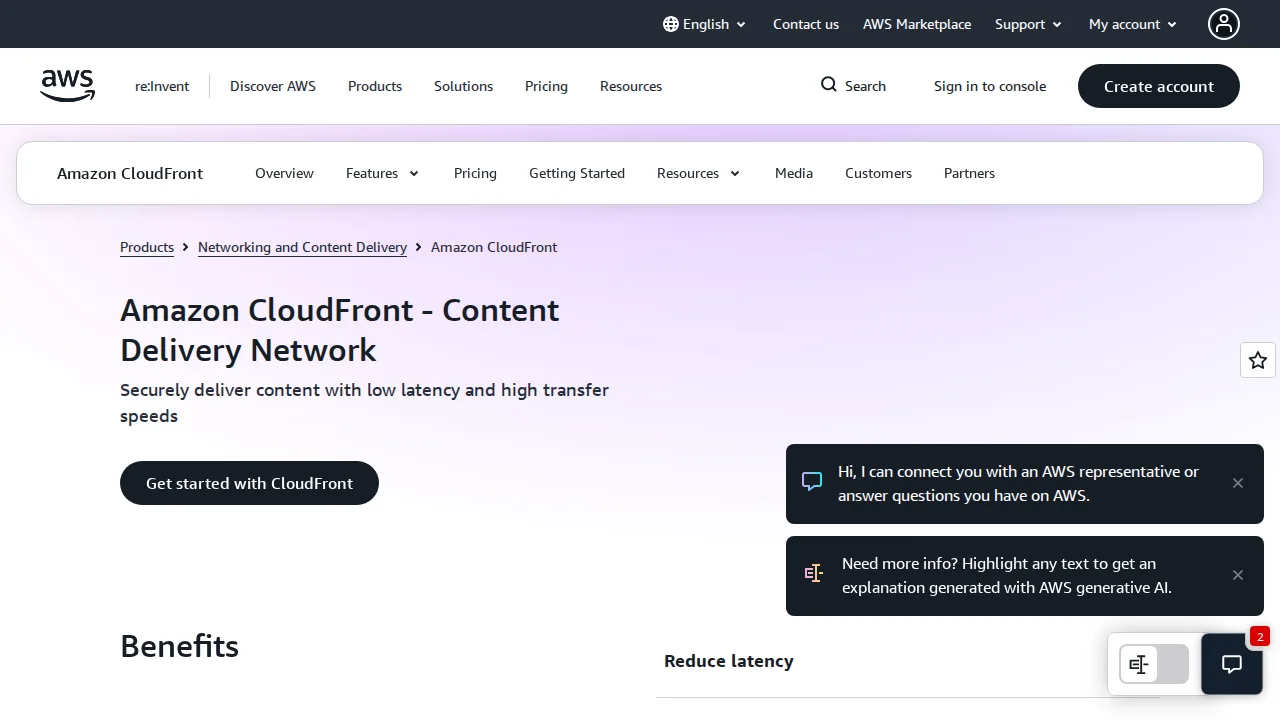Click the generative AI explain icon in notification
This screenshot has height=720, width=1280.
coord(813,574)
